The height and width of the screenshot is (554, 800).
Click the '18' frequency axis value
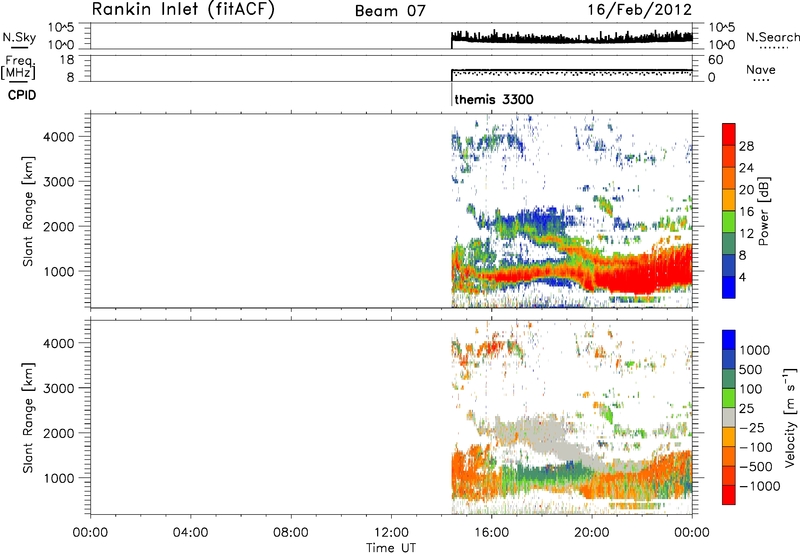coord(67,60)
